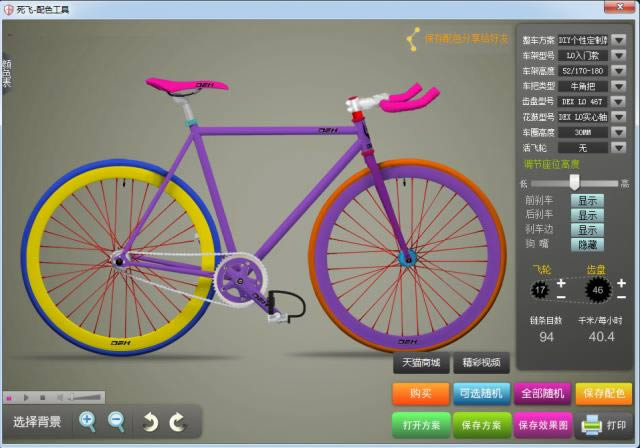This screenshot has width=640, height=448.
Task: Click the yellow share icon at top
Action: coord(413,39)
